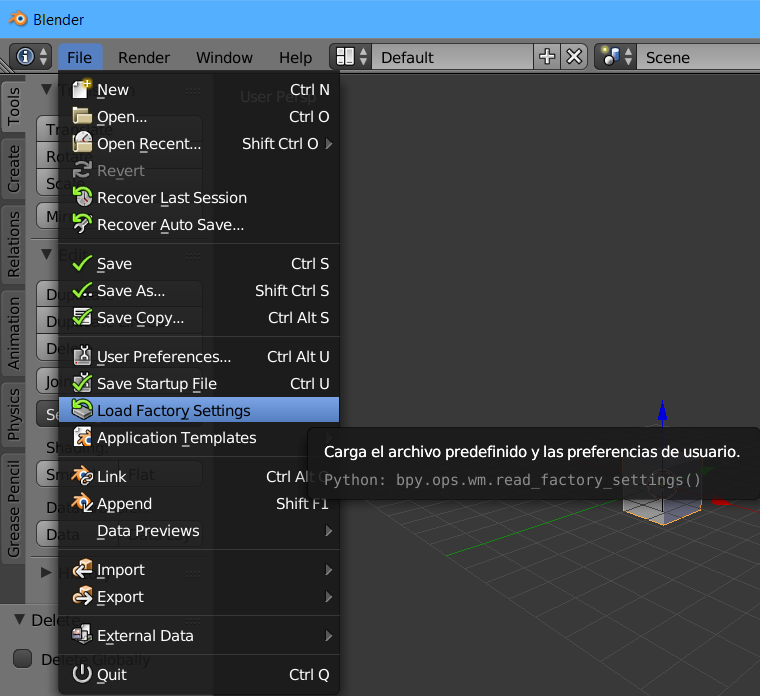Expand the External Data submenu arrow
760x696 pixels.
[329, 635]
